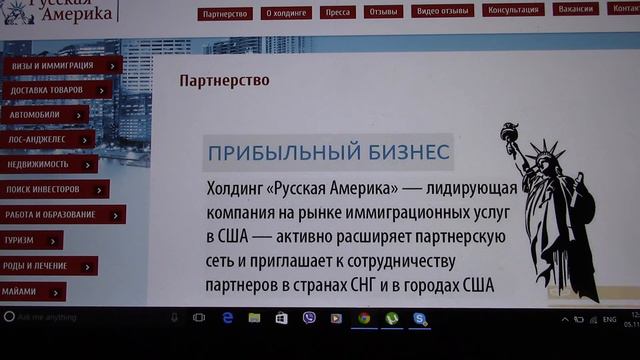Open Визы и иммиграция section

(x=62, y=65)
